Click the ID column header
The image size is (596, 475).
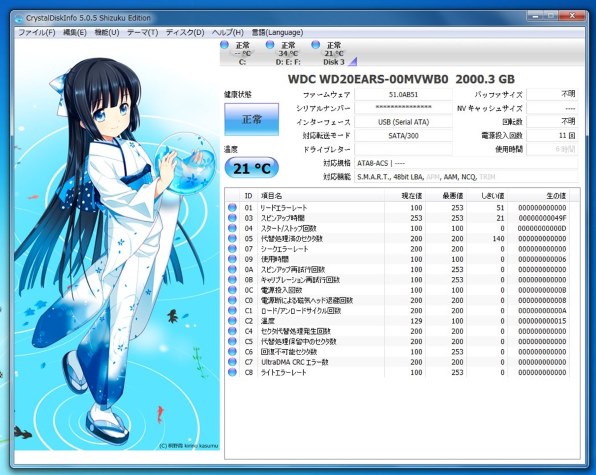click(248, 196)
